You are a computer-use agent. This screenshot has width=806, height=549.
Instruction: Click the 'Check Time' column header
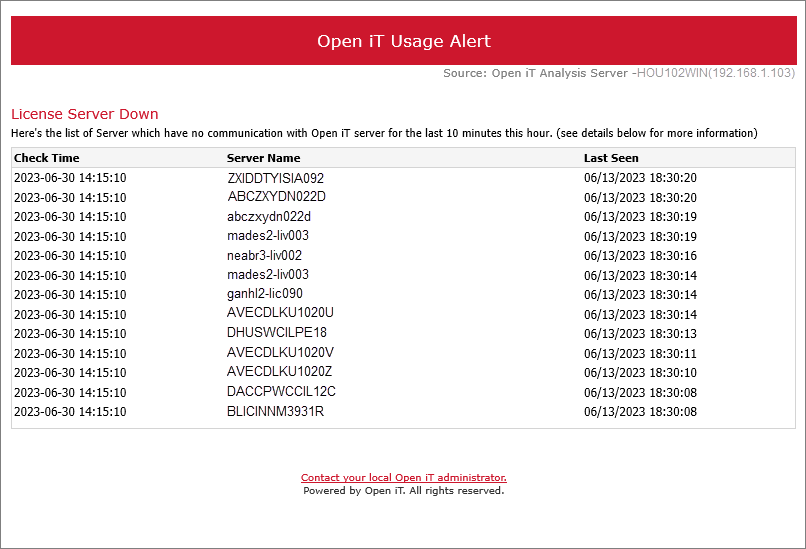point(47,158)
